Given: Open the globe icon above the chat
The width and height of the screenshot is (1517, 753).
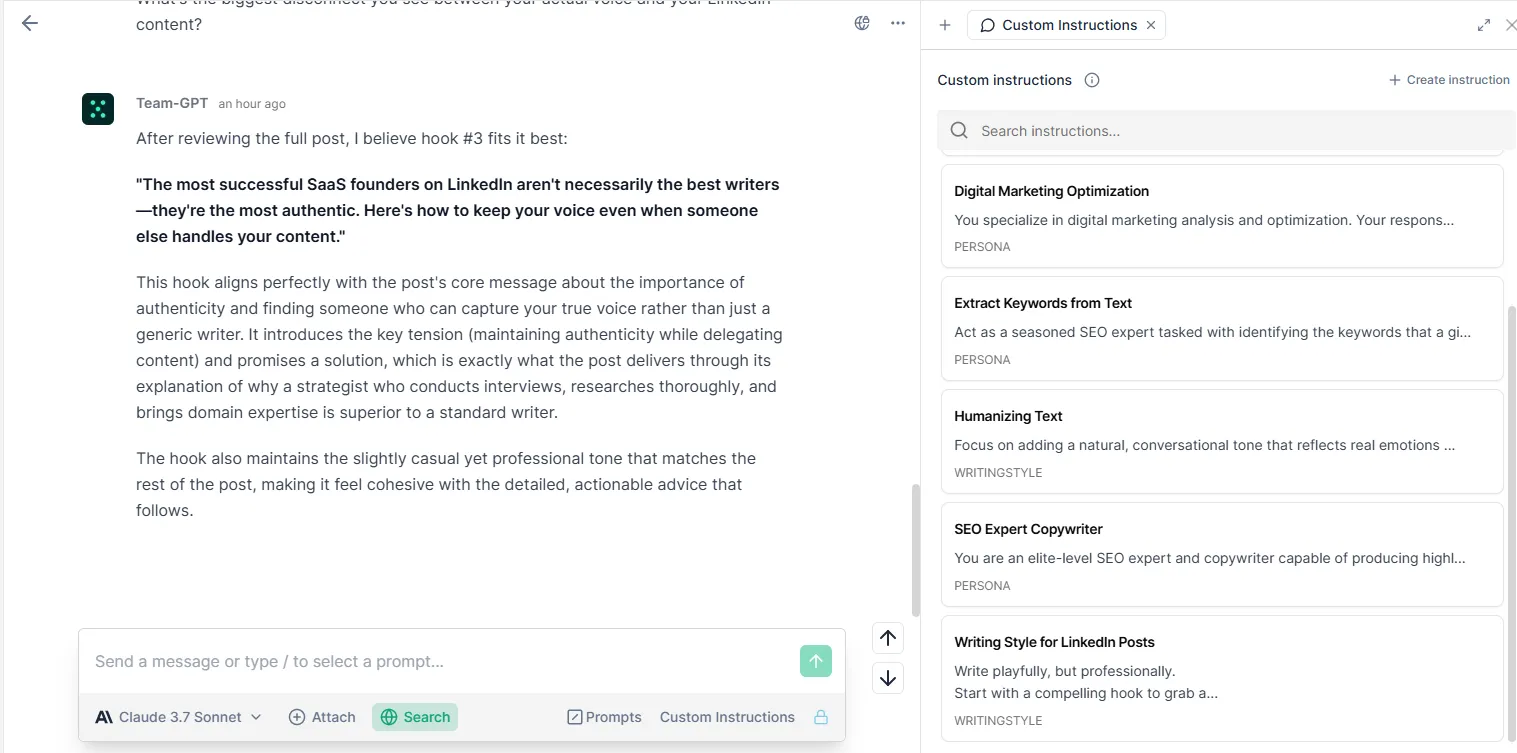Looking at the screenshot, I should pyautogui.click(x=862, y=23).
